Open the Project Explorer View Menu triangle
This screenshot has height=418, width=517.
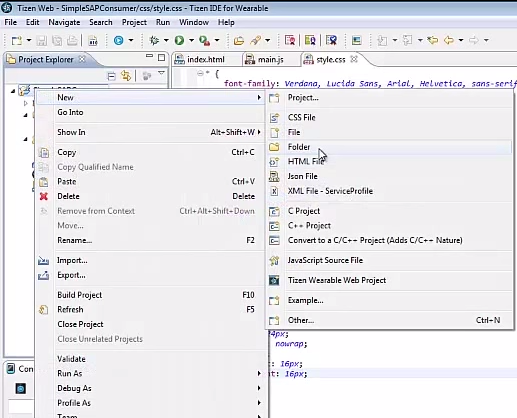pyautogui.click(x=161, y=73)
